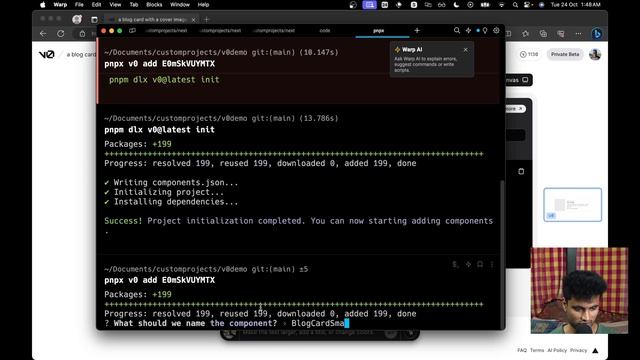Click the component name input BlogCardSma

[x=320, y=323]
